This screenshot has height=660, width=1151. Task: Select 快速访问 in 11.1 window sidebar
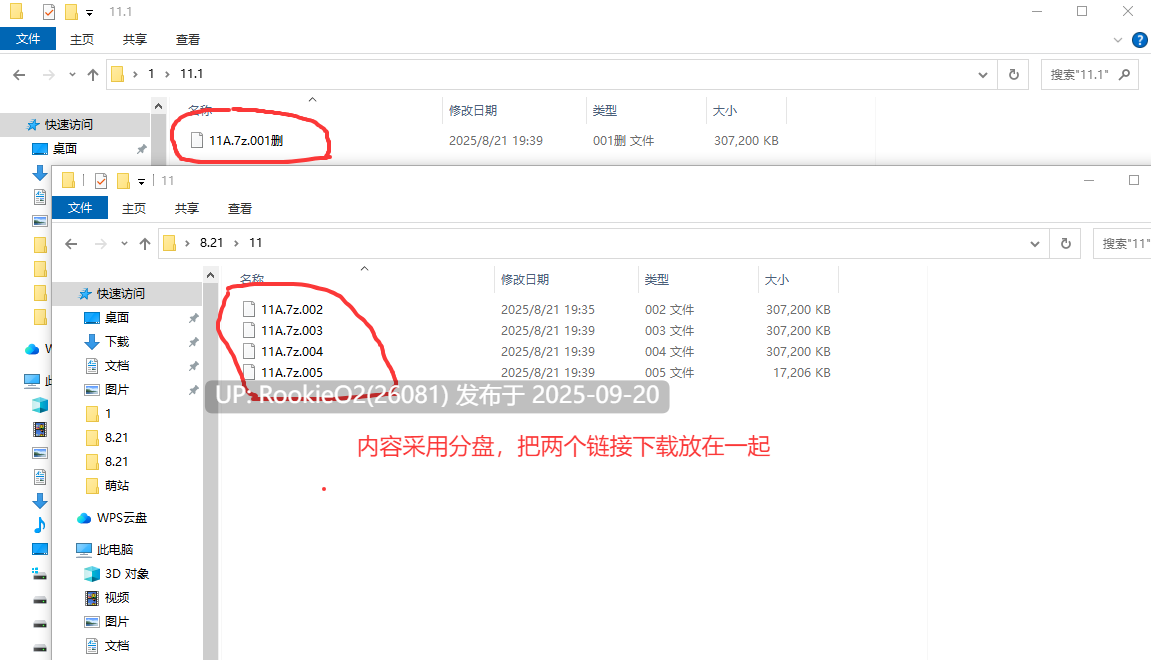point(68,125)
